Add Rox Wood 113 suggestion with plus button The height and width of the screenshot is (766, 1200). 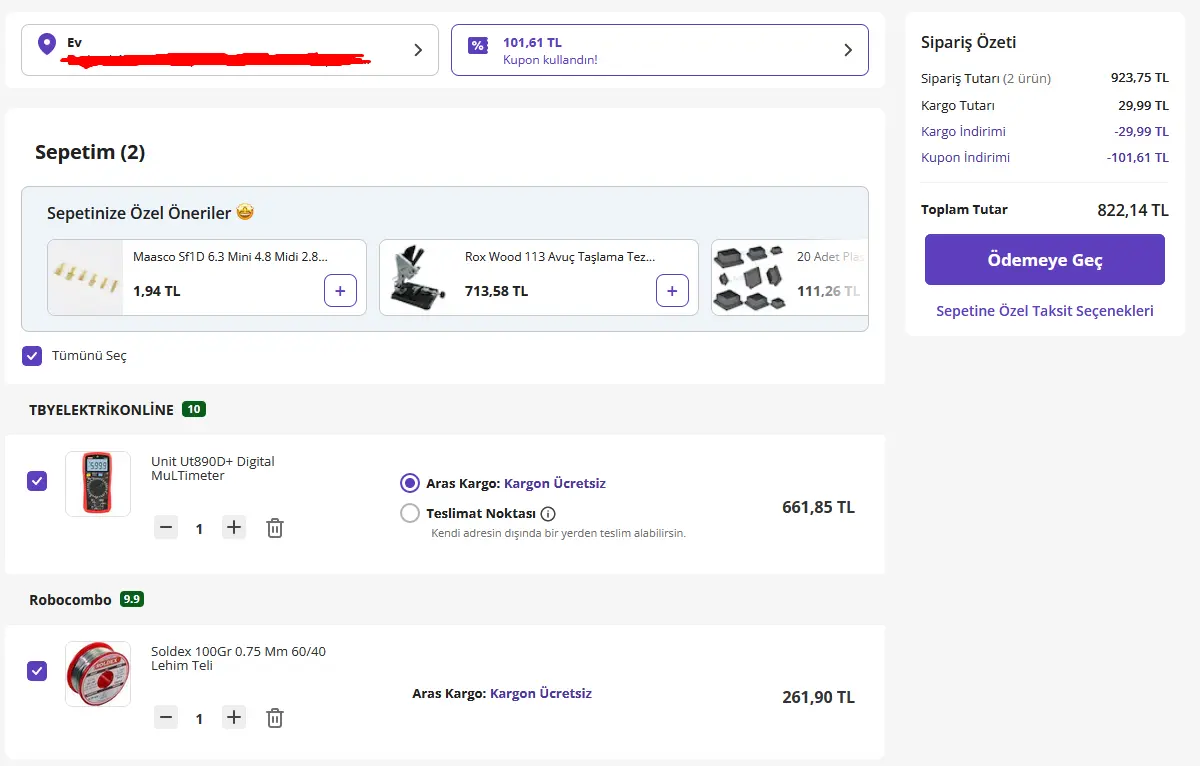(x=672, y=291)
